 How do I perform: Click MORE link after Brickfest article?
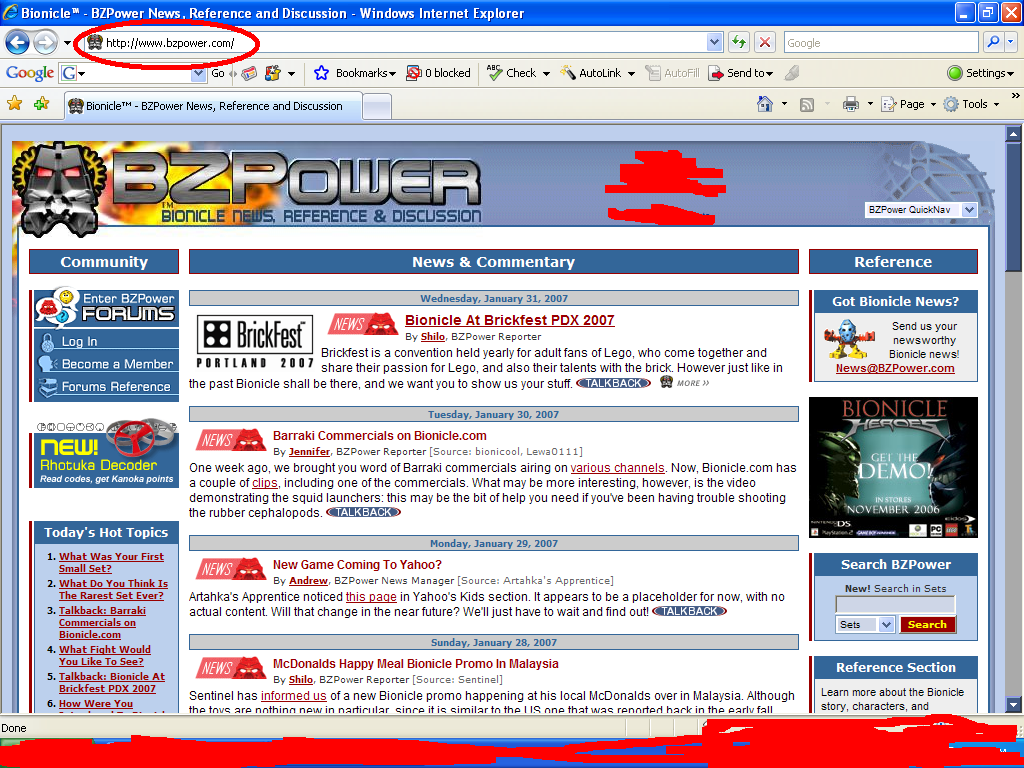tap(692, 383)
